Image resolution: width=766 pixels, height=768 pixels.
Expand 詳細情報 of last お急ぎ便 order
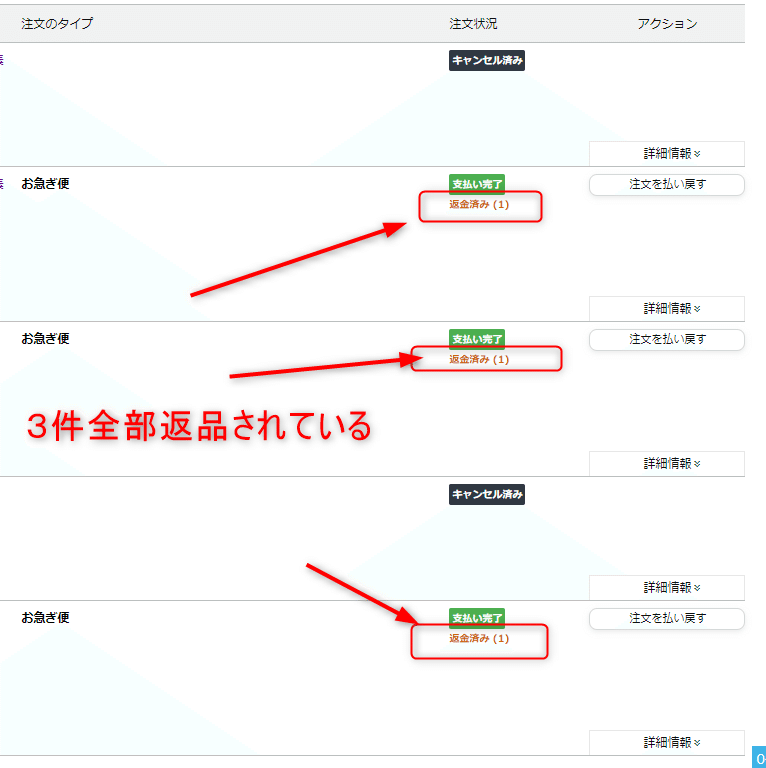(x=667, y=743)
